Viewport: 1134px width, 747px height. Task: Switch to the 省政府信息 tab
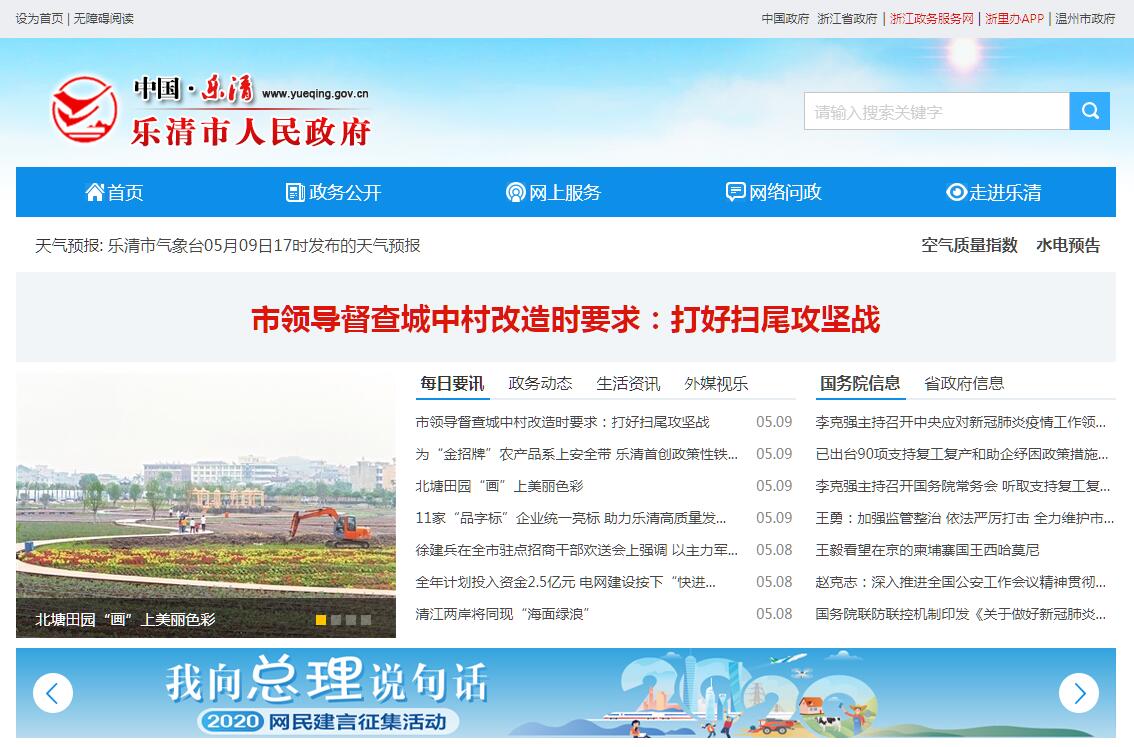click(963, 383)
